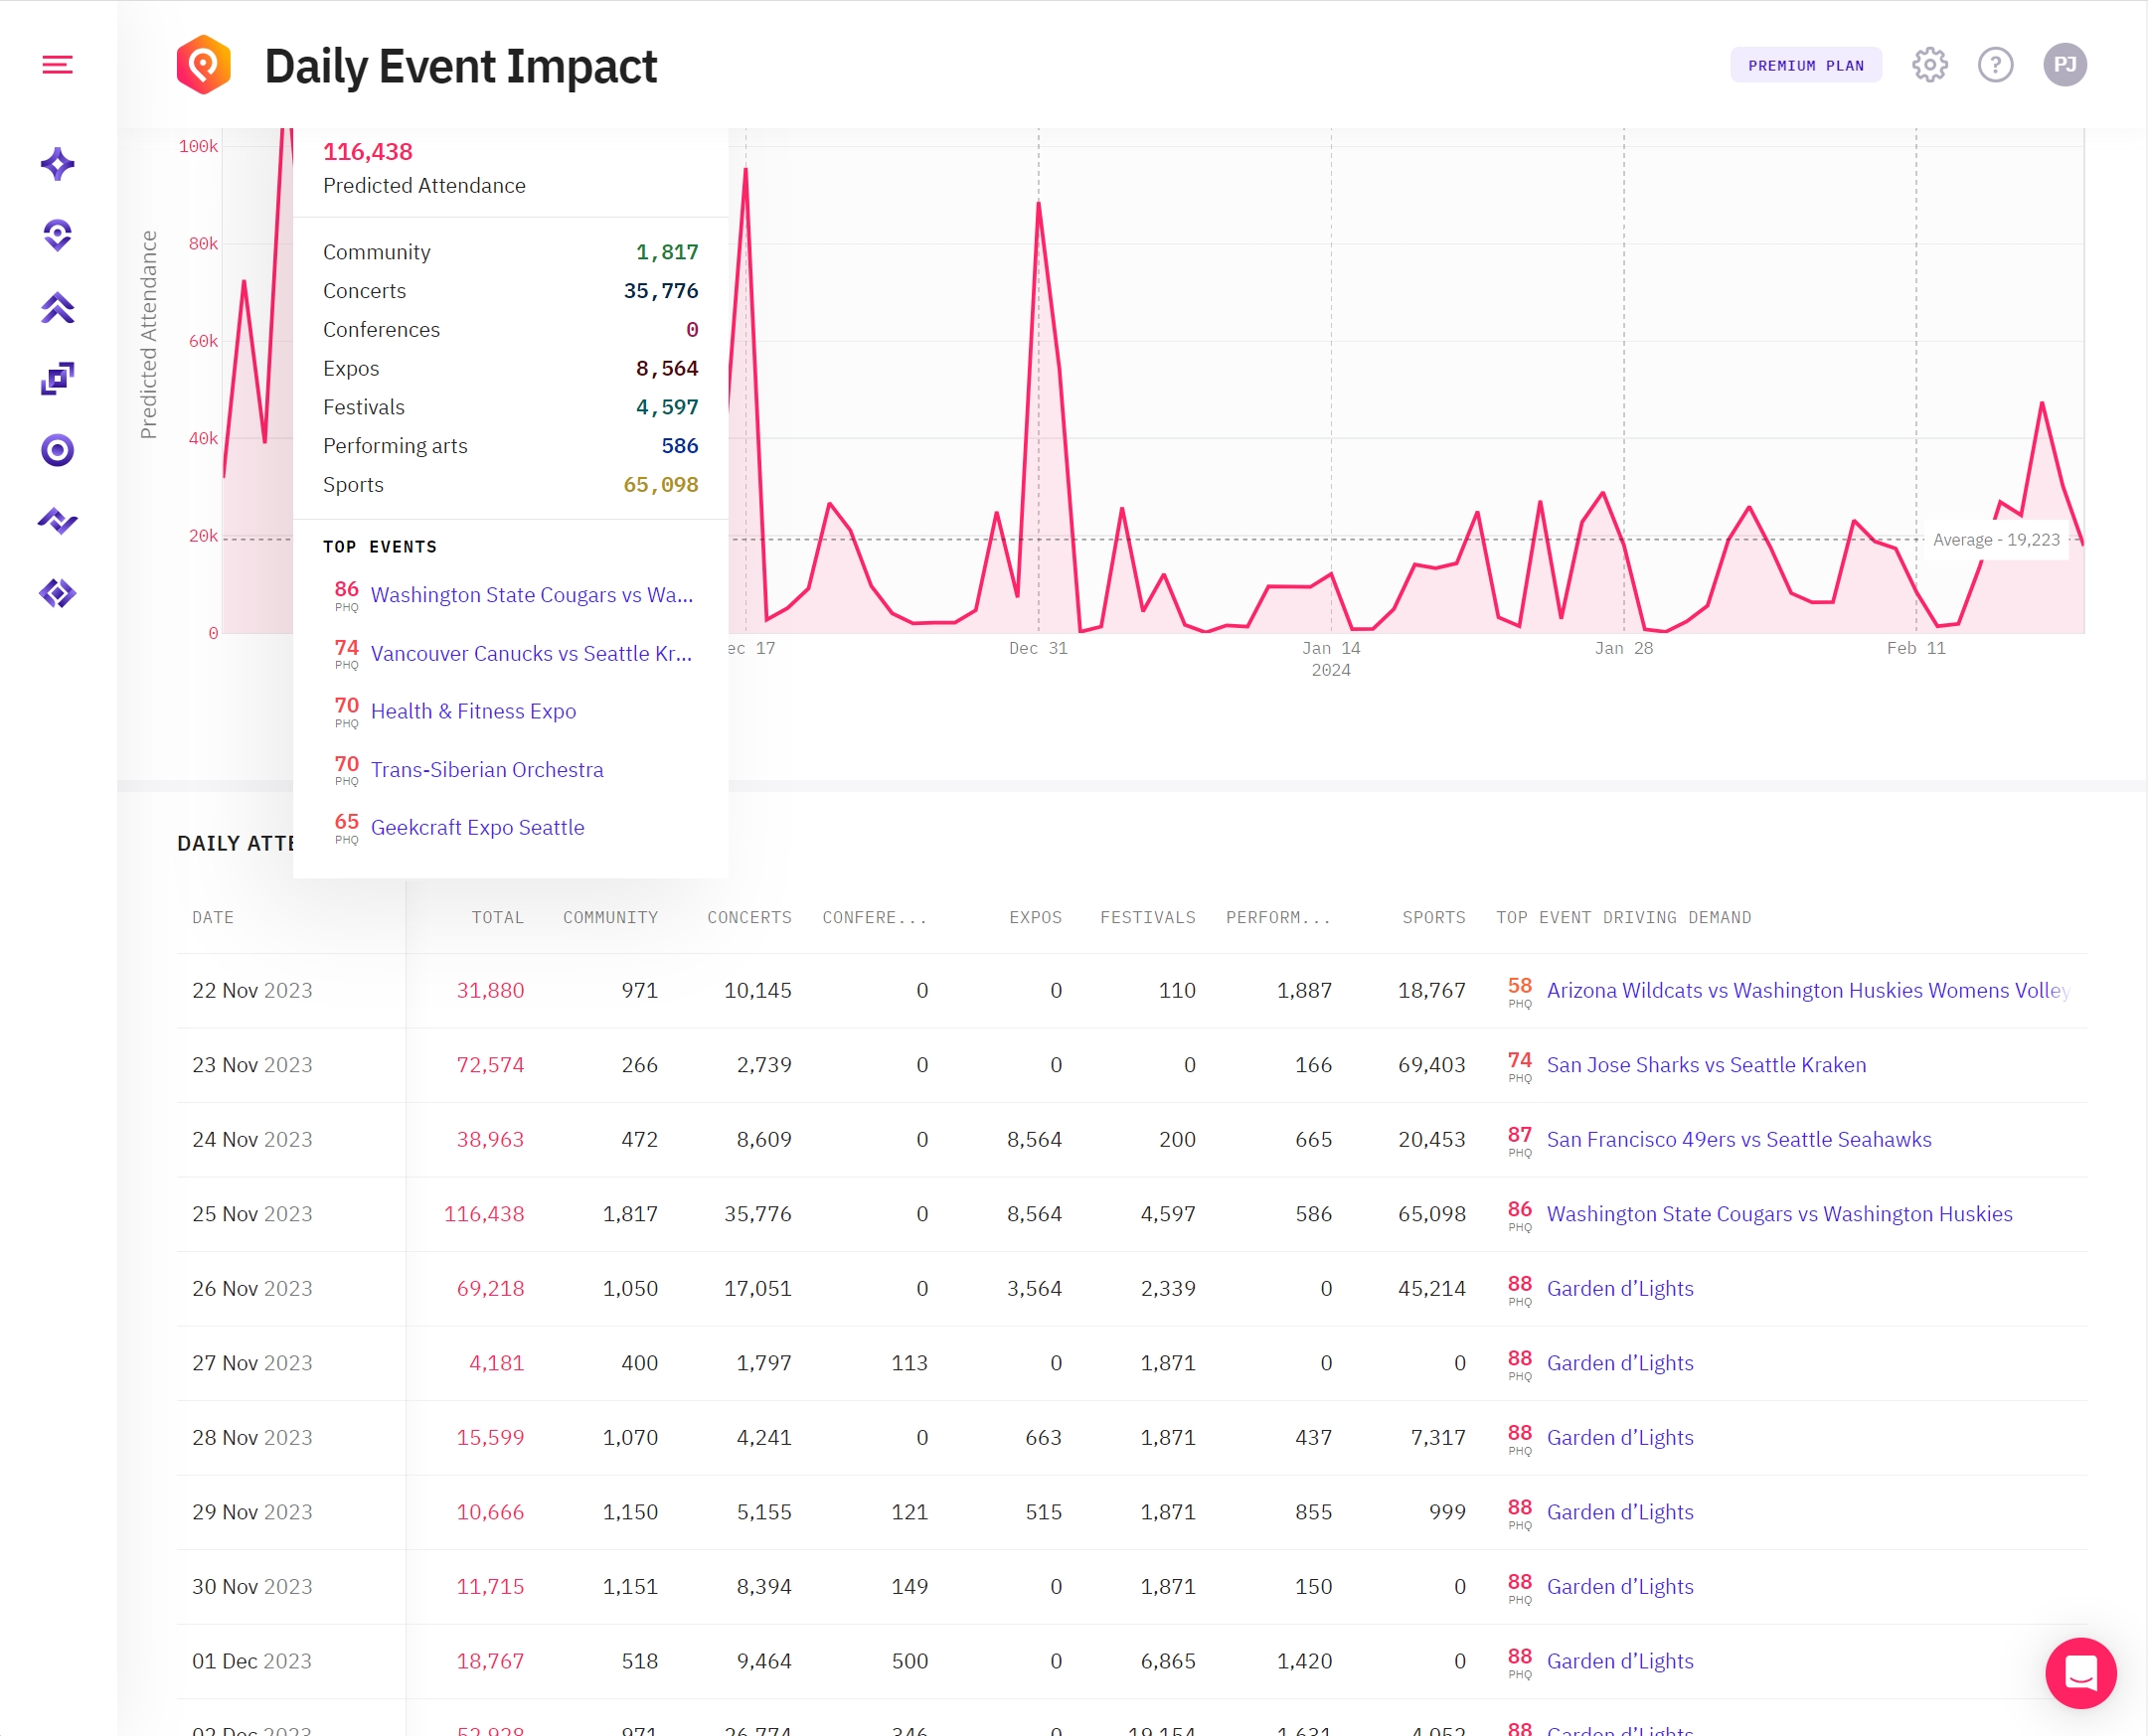Image resolution: width=2148 pixels, height=1736 pixels.
Task: Click the SPORTS column header
Action: [x=1433, y=917]
